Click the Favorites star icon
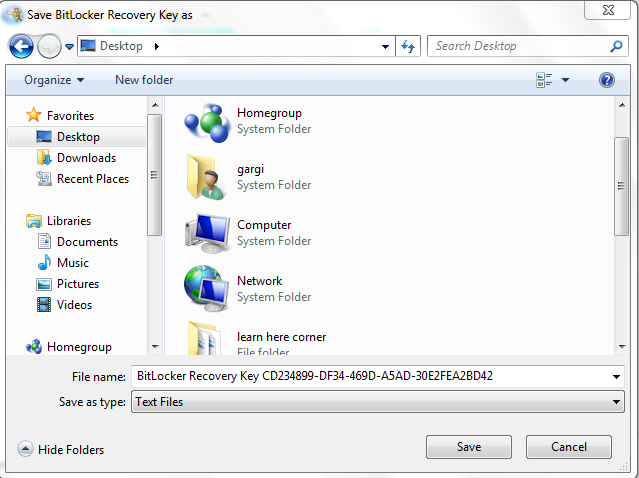The width and height of the screenshot is (639, 478). pyautogui.click(x=33, y=115)
